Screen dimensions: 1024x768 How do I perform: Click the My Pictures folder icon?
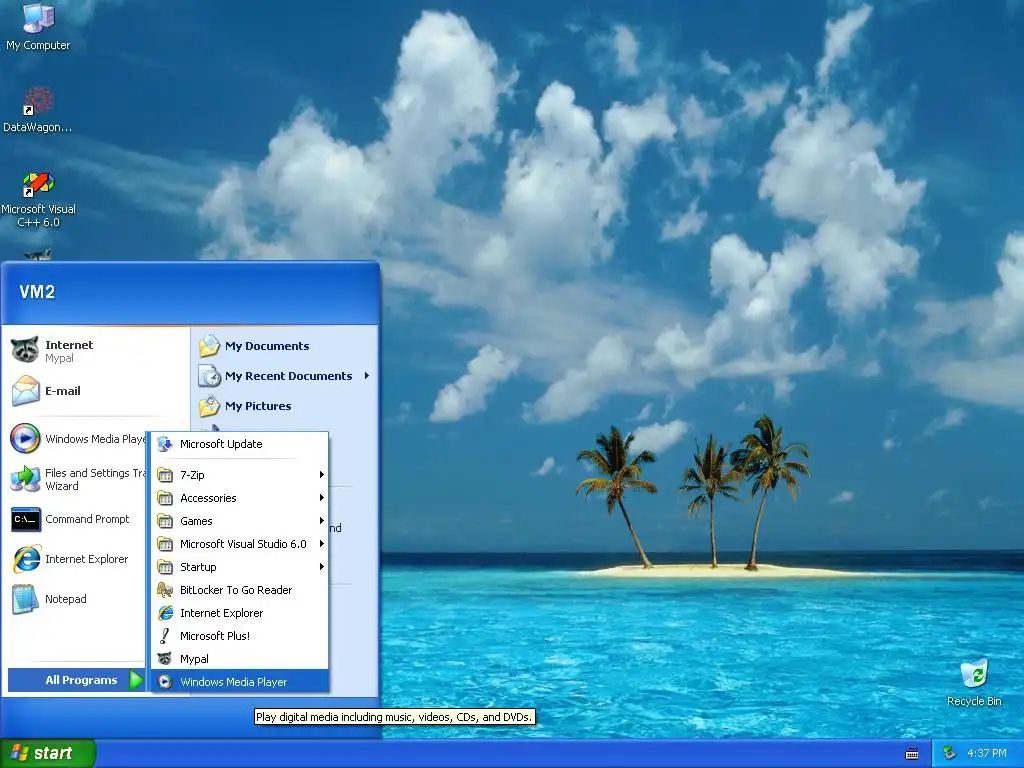(209, 406)
